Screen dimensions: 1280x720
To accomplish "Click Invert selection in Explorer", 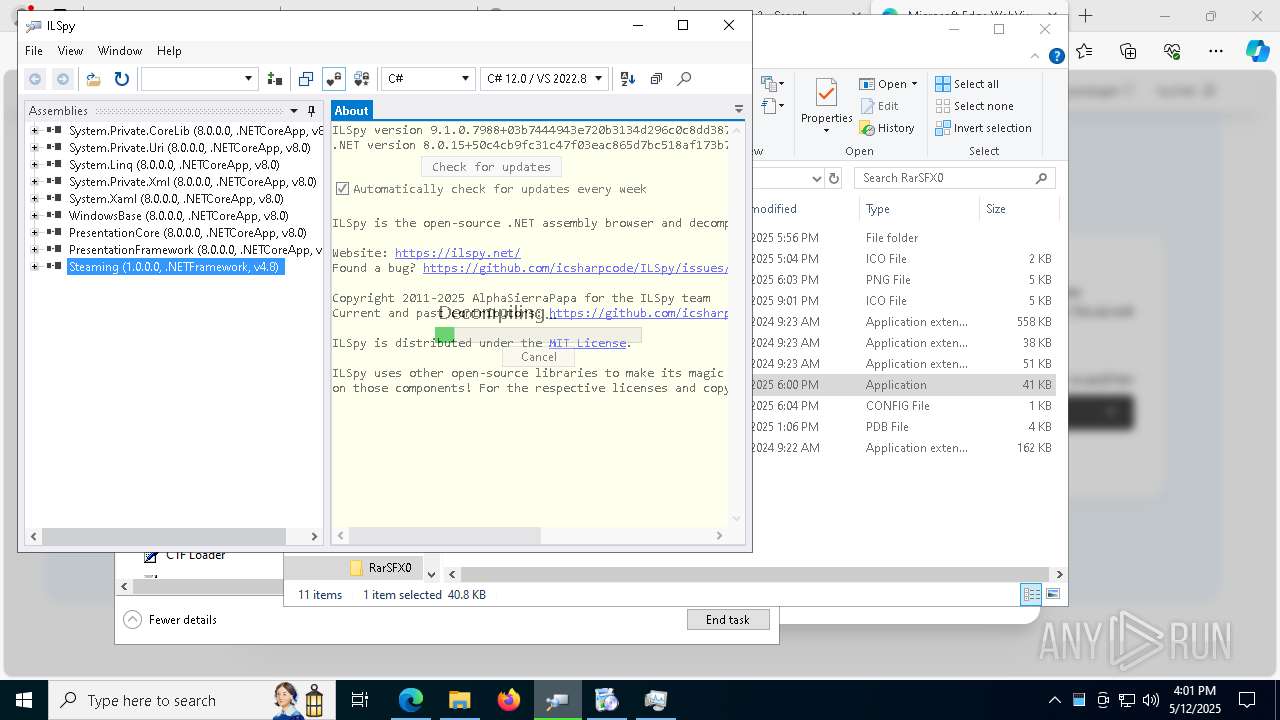I will click(x=984, y=128).
